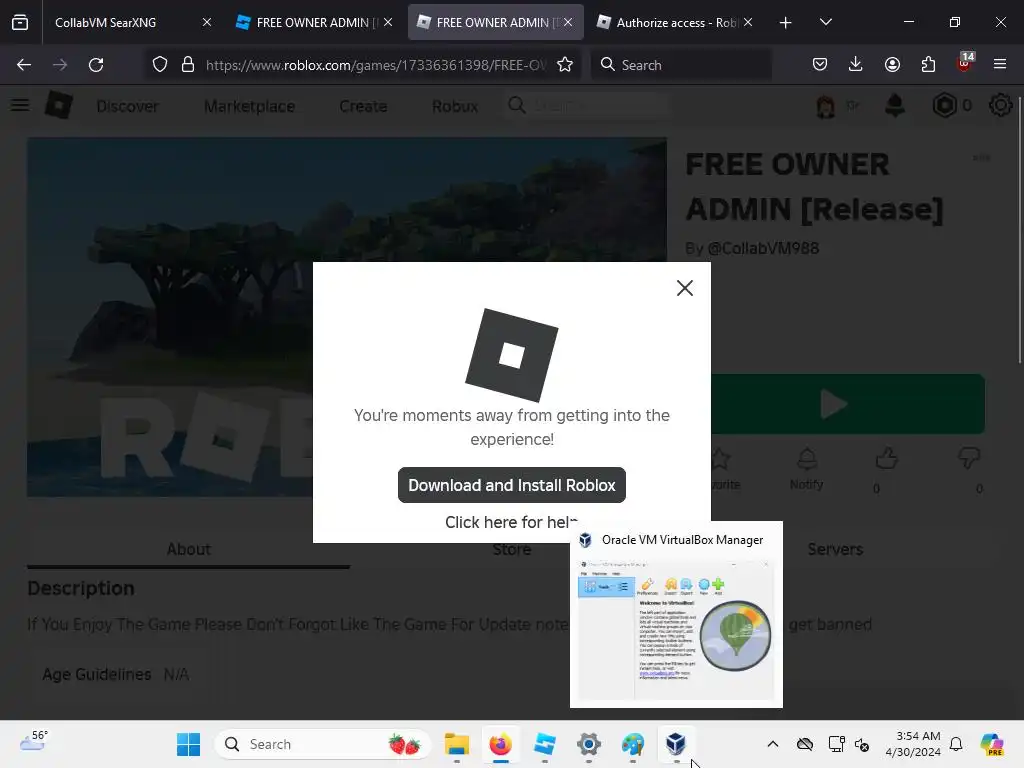This screenshot has height=768, width=1024.
Task: Dislike the game with thumbs down
Action: click(969, 458)
